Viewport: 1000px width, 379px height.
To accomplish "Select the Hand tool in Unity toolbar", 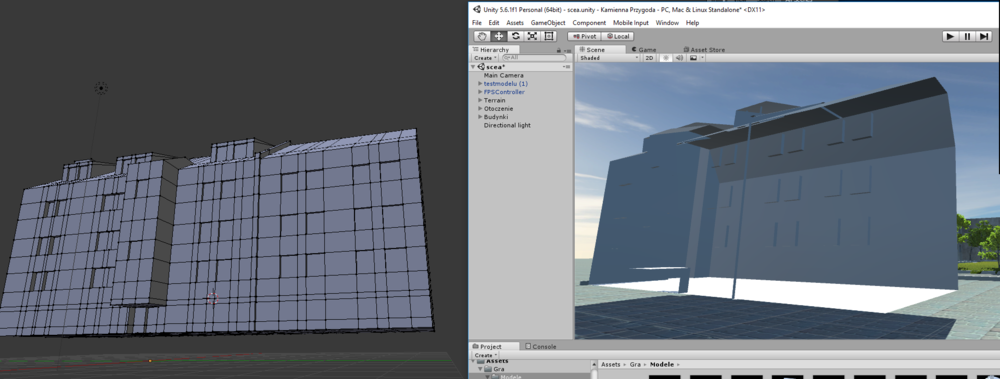I will coord(482,36).
